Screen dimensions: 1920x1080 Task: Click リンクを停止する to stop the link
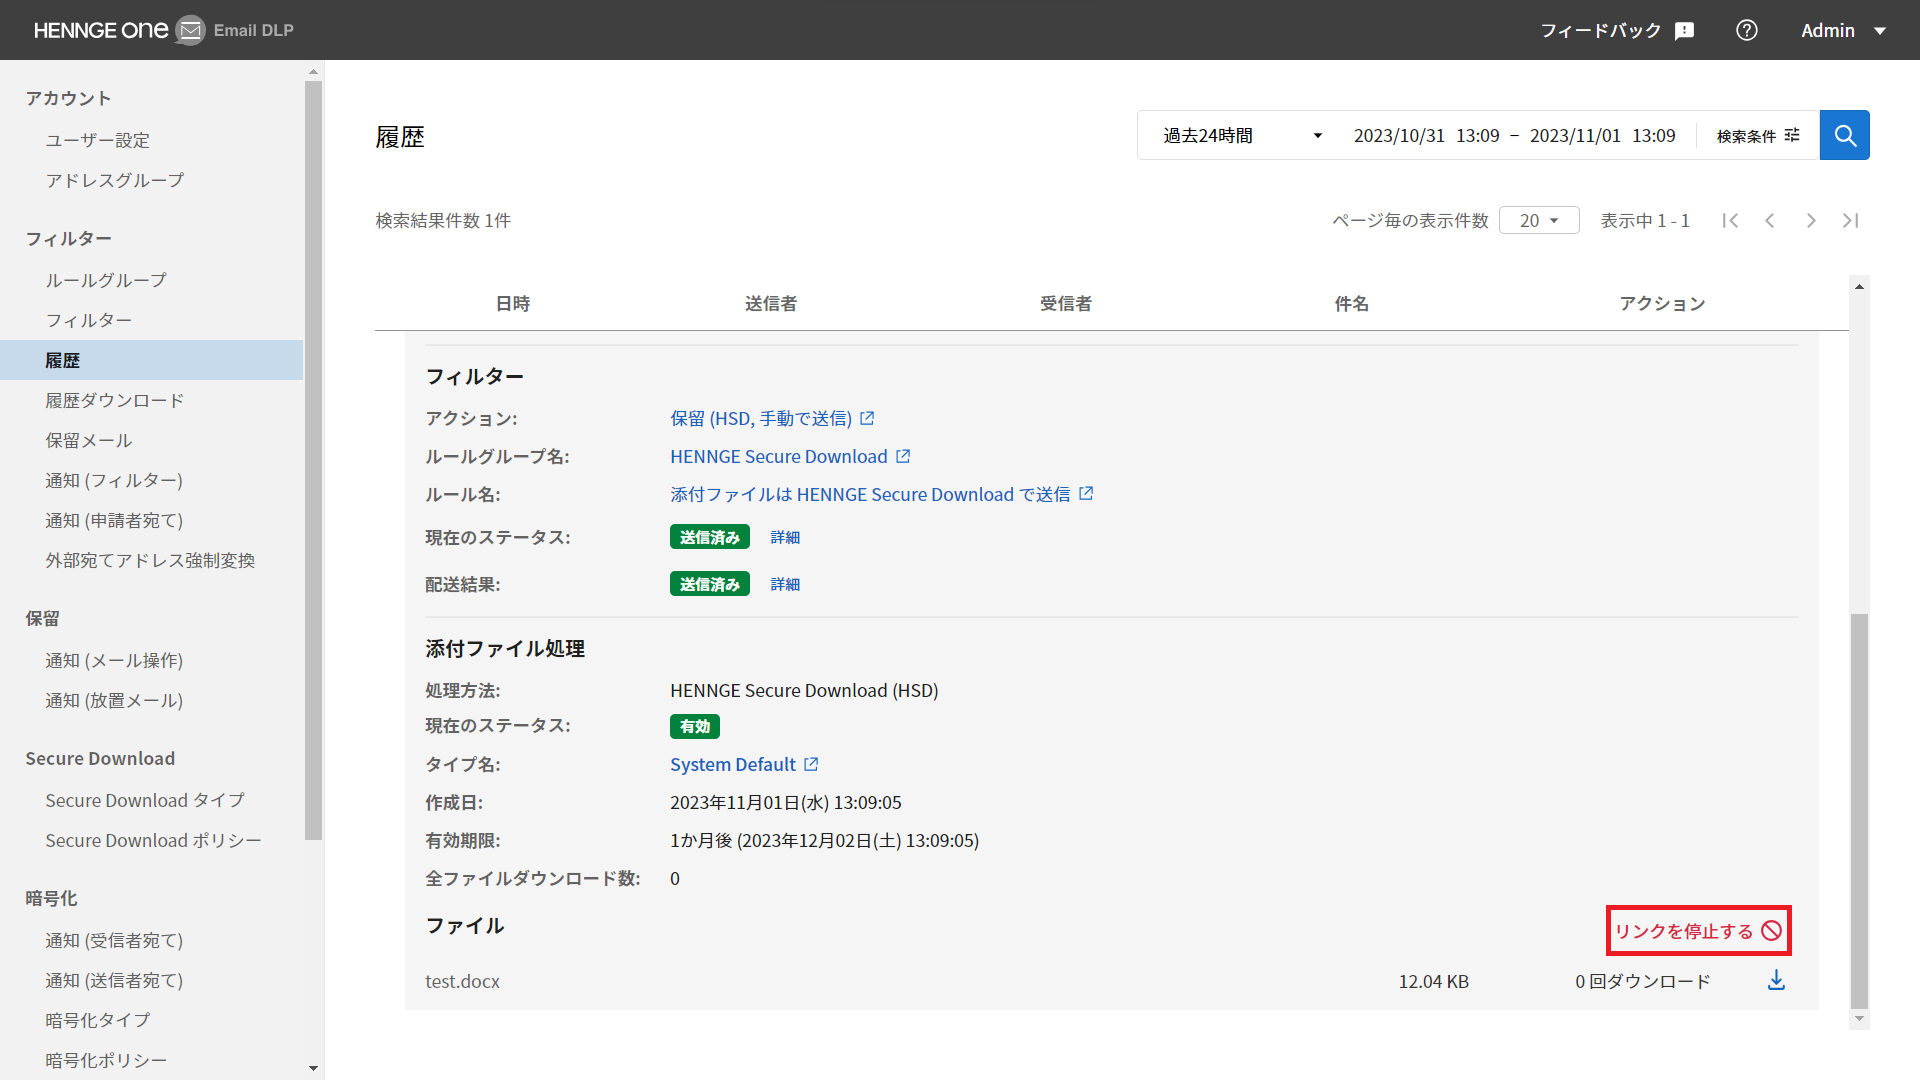[x=1698, y=931]
